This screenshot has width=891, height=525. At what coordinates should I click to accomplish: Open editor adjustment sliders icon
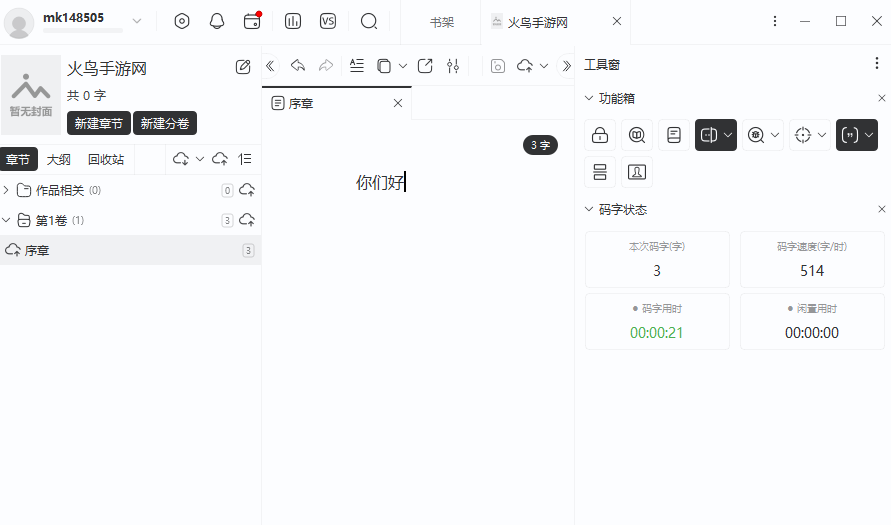pos(453,66)
